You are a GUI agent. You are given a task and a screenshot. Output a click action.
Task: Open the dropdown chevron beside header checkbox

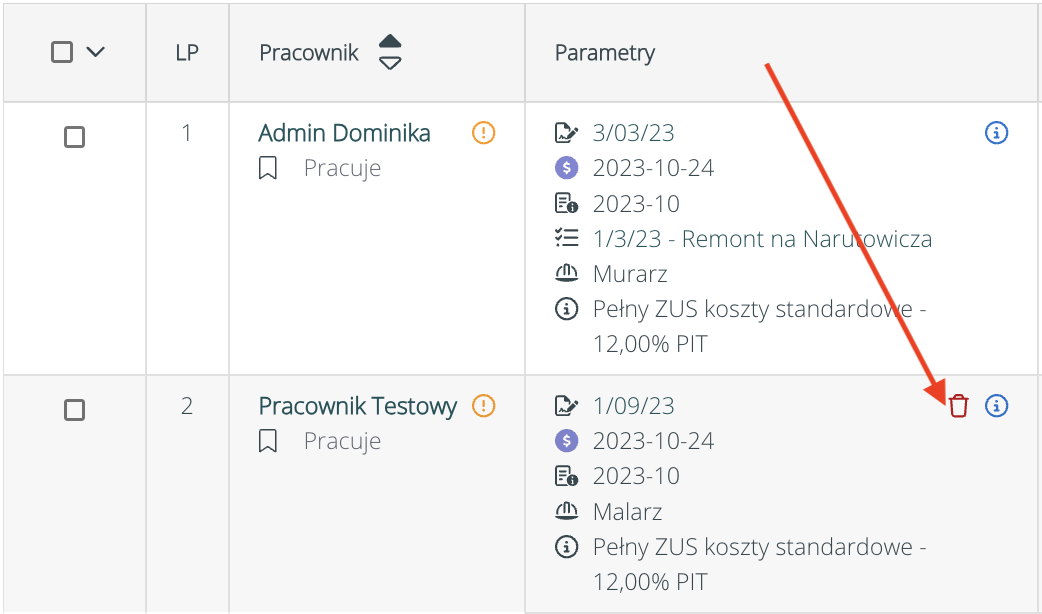pos(95,52)
